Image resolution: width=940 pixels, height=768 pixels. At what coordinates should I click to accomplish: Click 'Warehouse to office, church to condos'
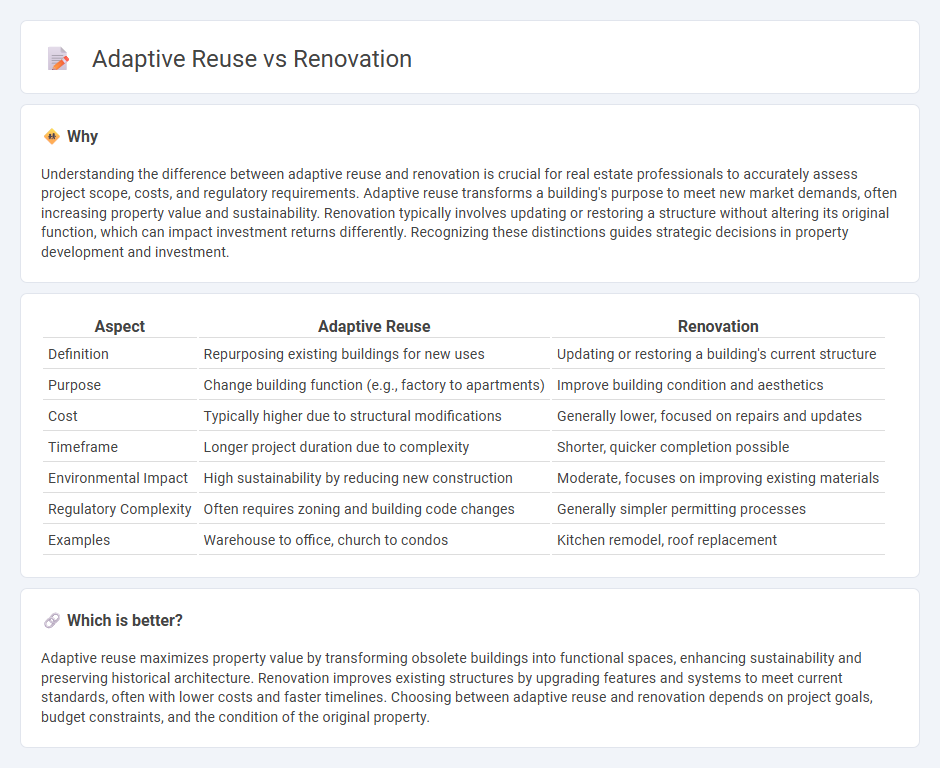tap(326, 540)
